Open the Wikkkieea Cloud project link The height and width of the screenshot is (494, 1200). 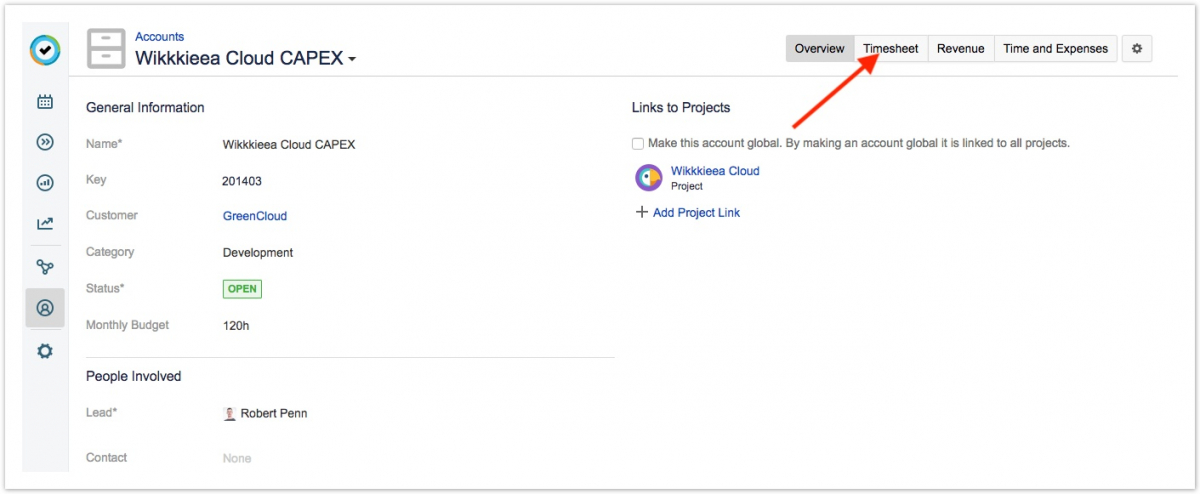(x=715, y=171)
